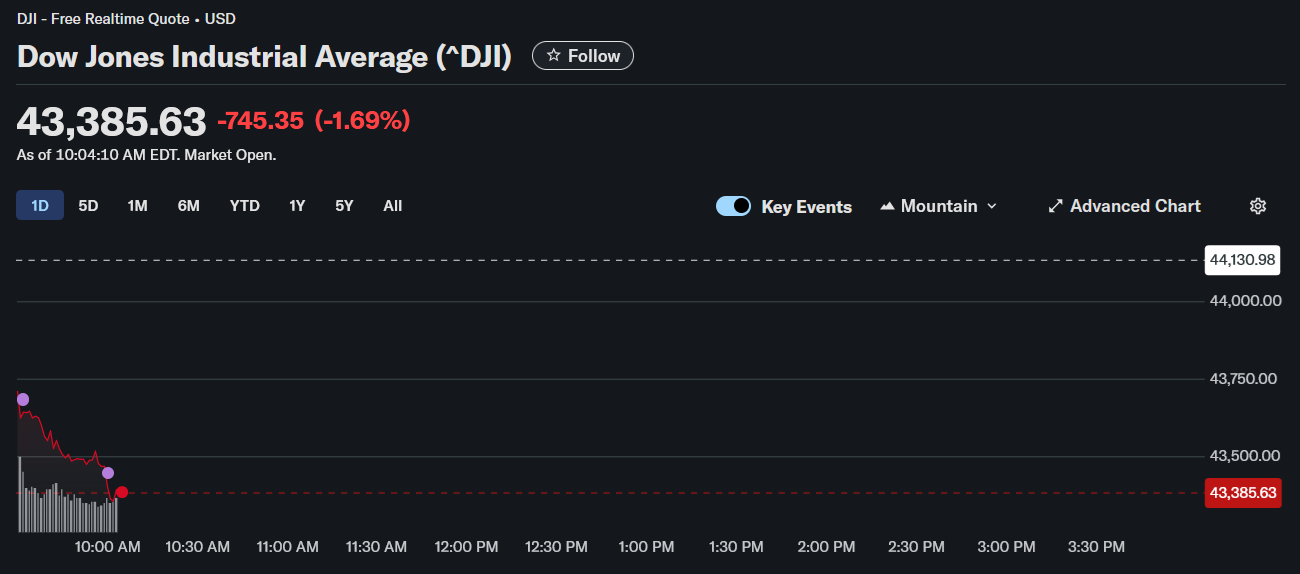Click the 10:00 AM time axis label
The height and width of the screenshot is (574, 1300).
[108, 547]
